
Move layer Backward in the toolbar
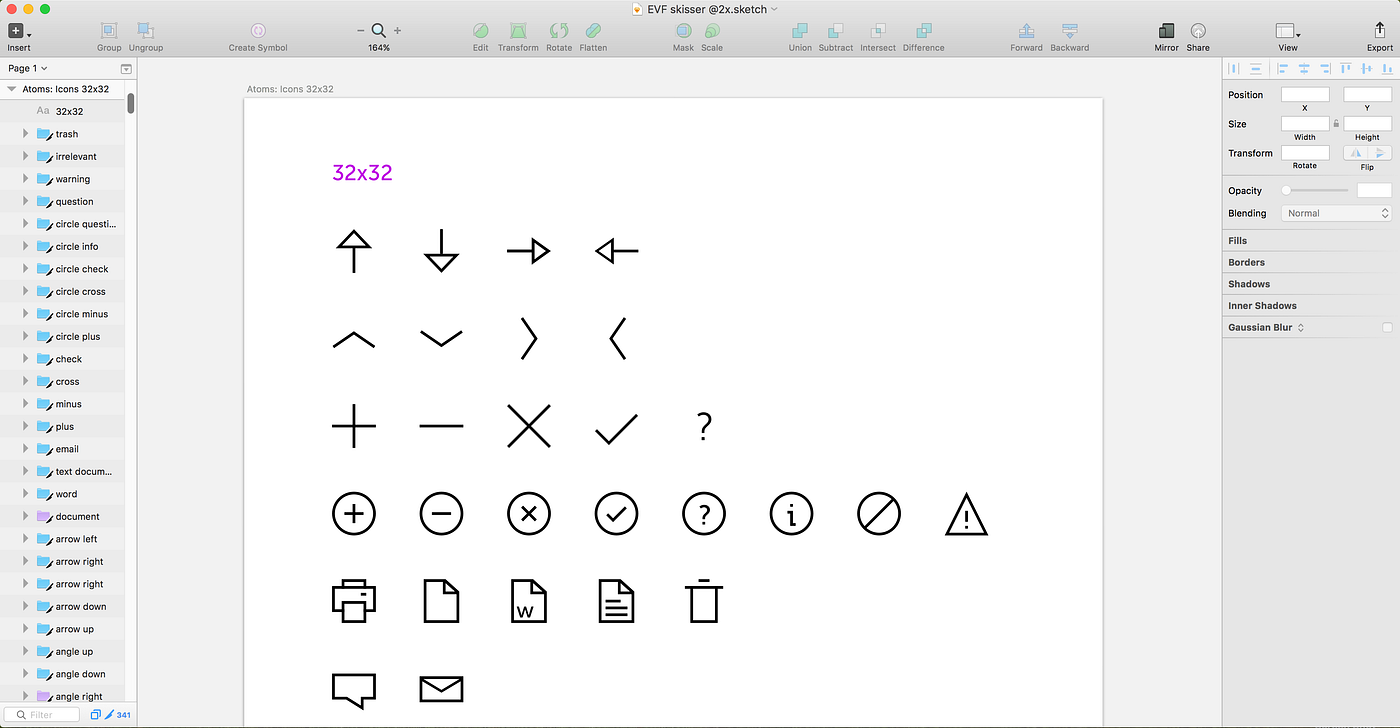coord(1070,31)
